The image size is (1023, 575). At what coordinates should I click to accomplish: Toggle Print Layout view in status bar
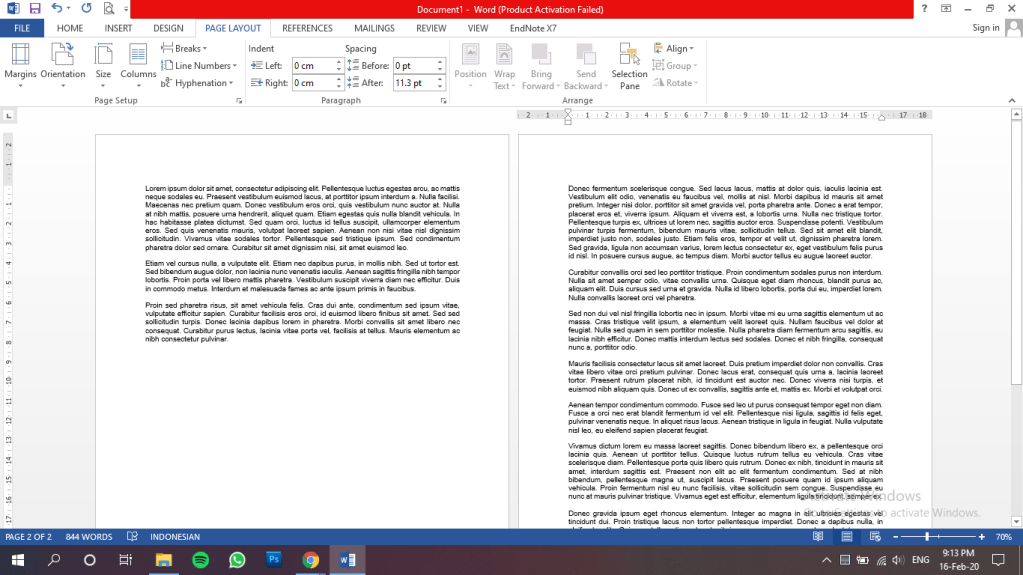coord(846,537)
